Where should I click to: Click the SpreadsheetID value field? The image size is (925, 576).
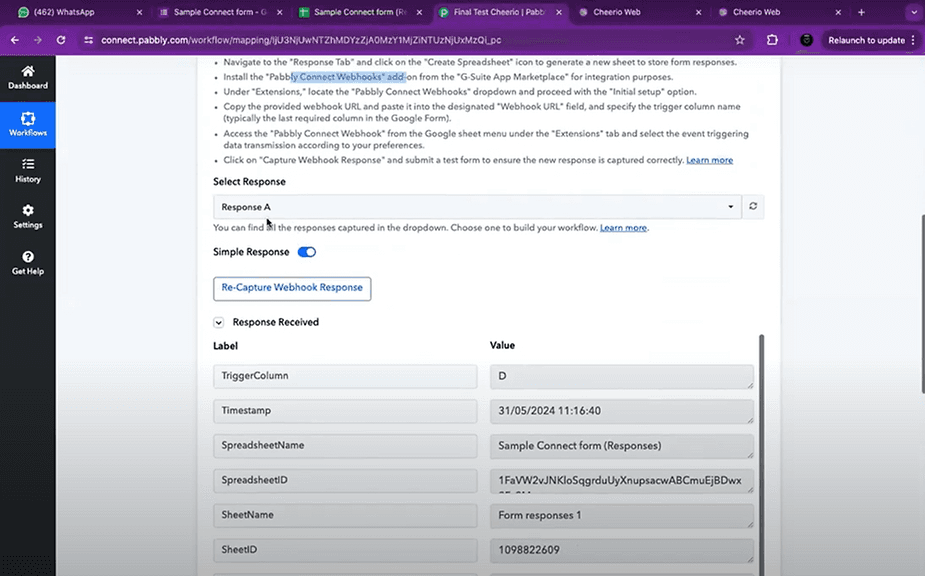pos(622,481)
